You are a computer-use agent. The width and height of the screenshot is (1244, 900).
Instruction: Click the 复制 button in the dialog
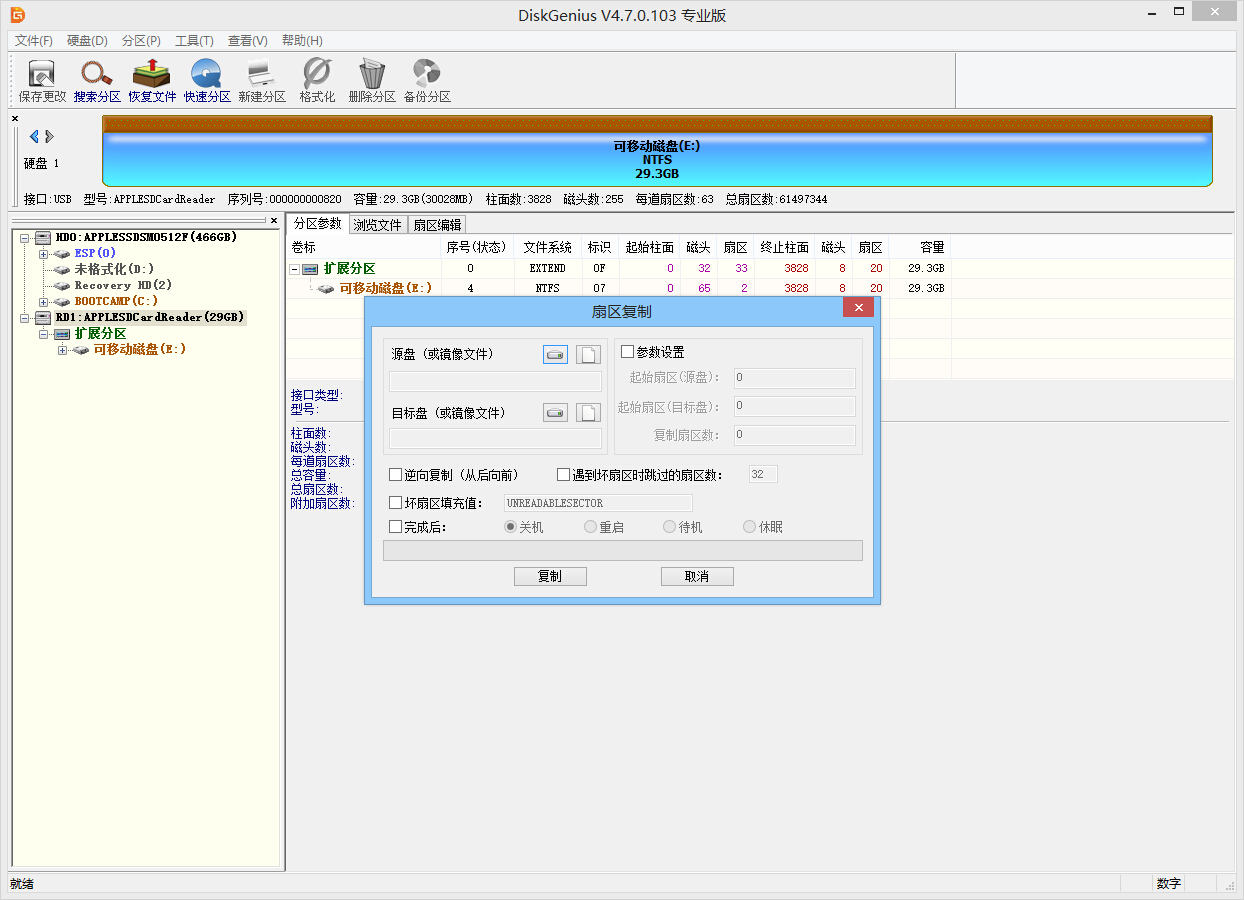(550, 576)
